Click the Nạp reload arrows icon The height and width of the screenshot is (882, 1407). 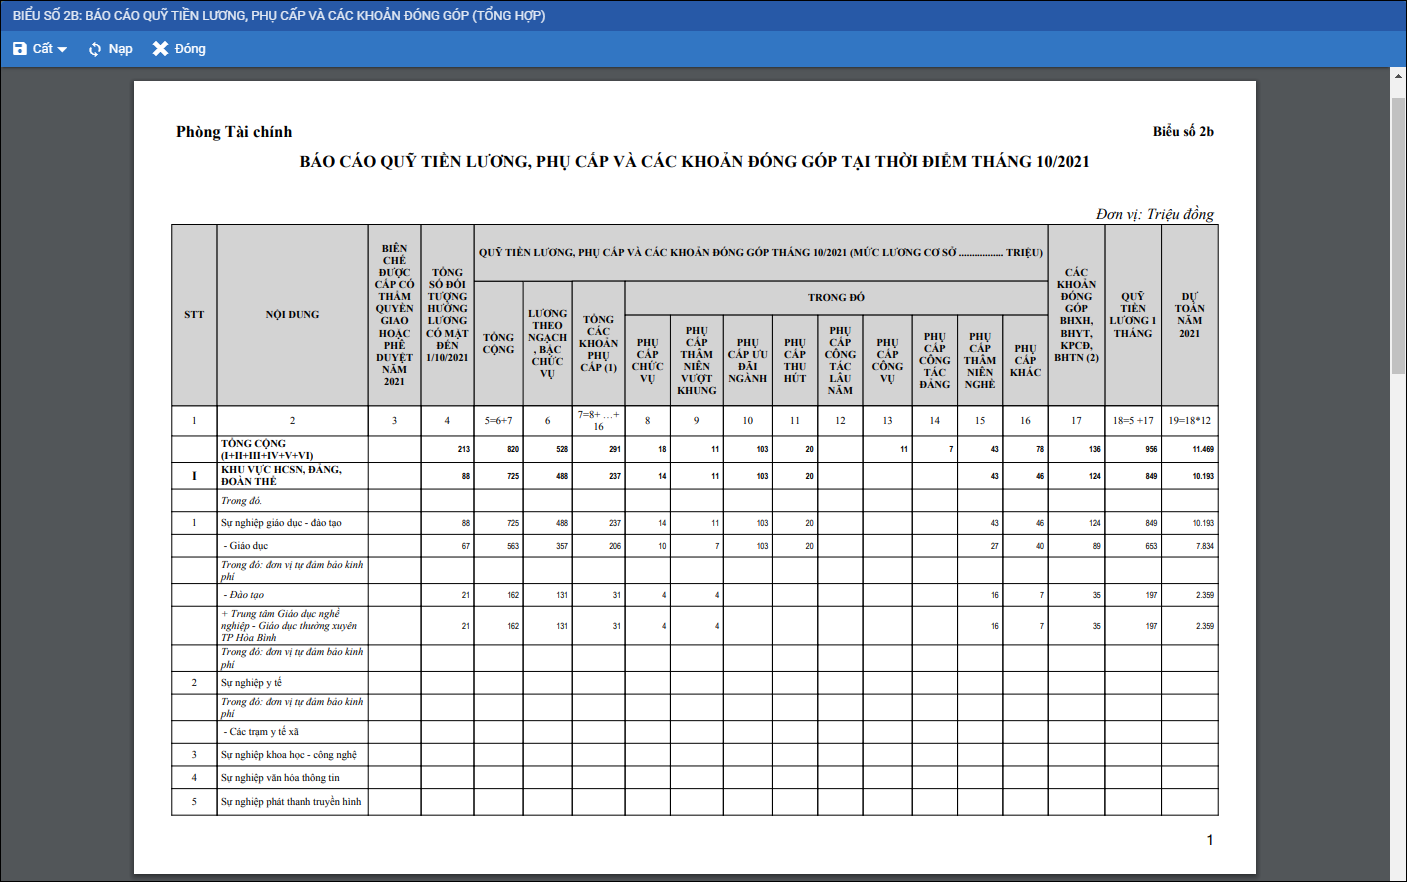[95, 49]
